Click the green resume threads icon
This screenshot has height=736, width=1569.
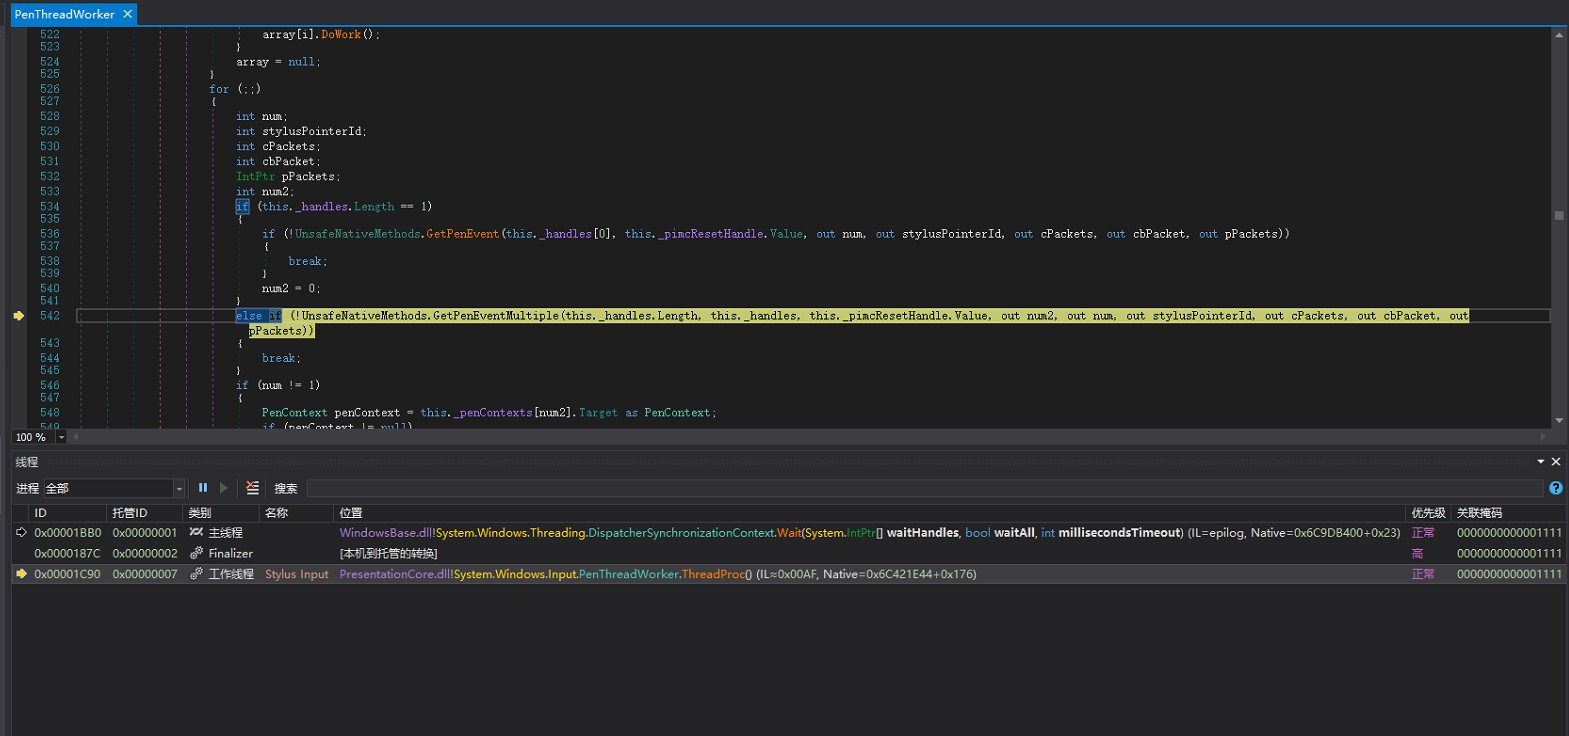coord(223,488)
